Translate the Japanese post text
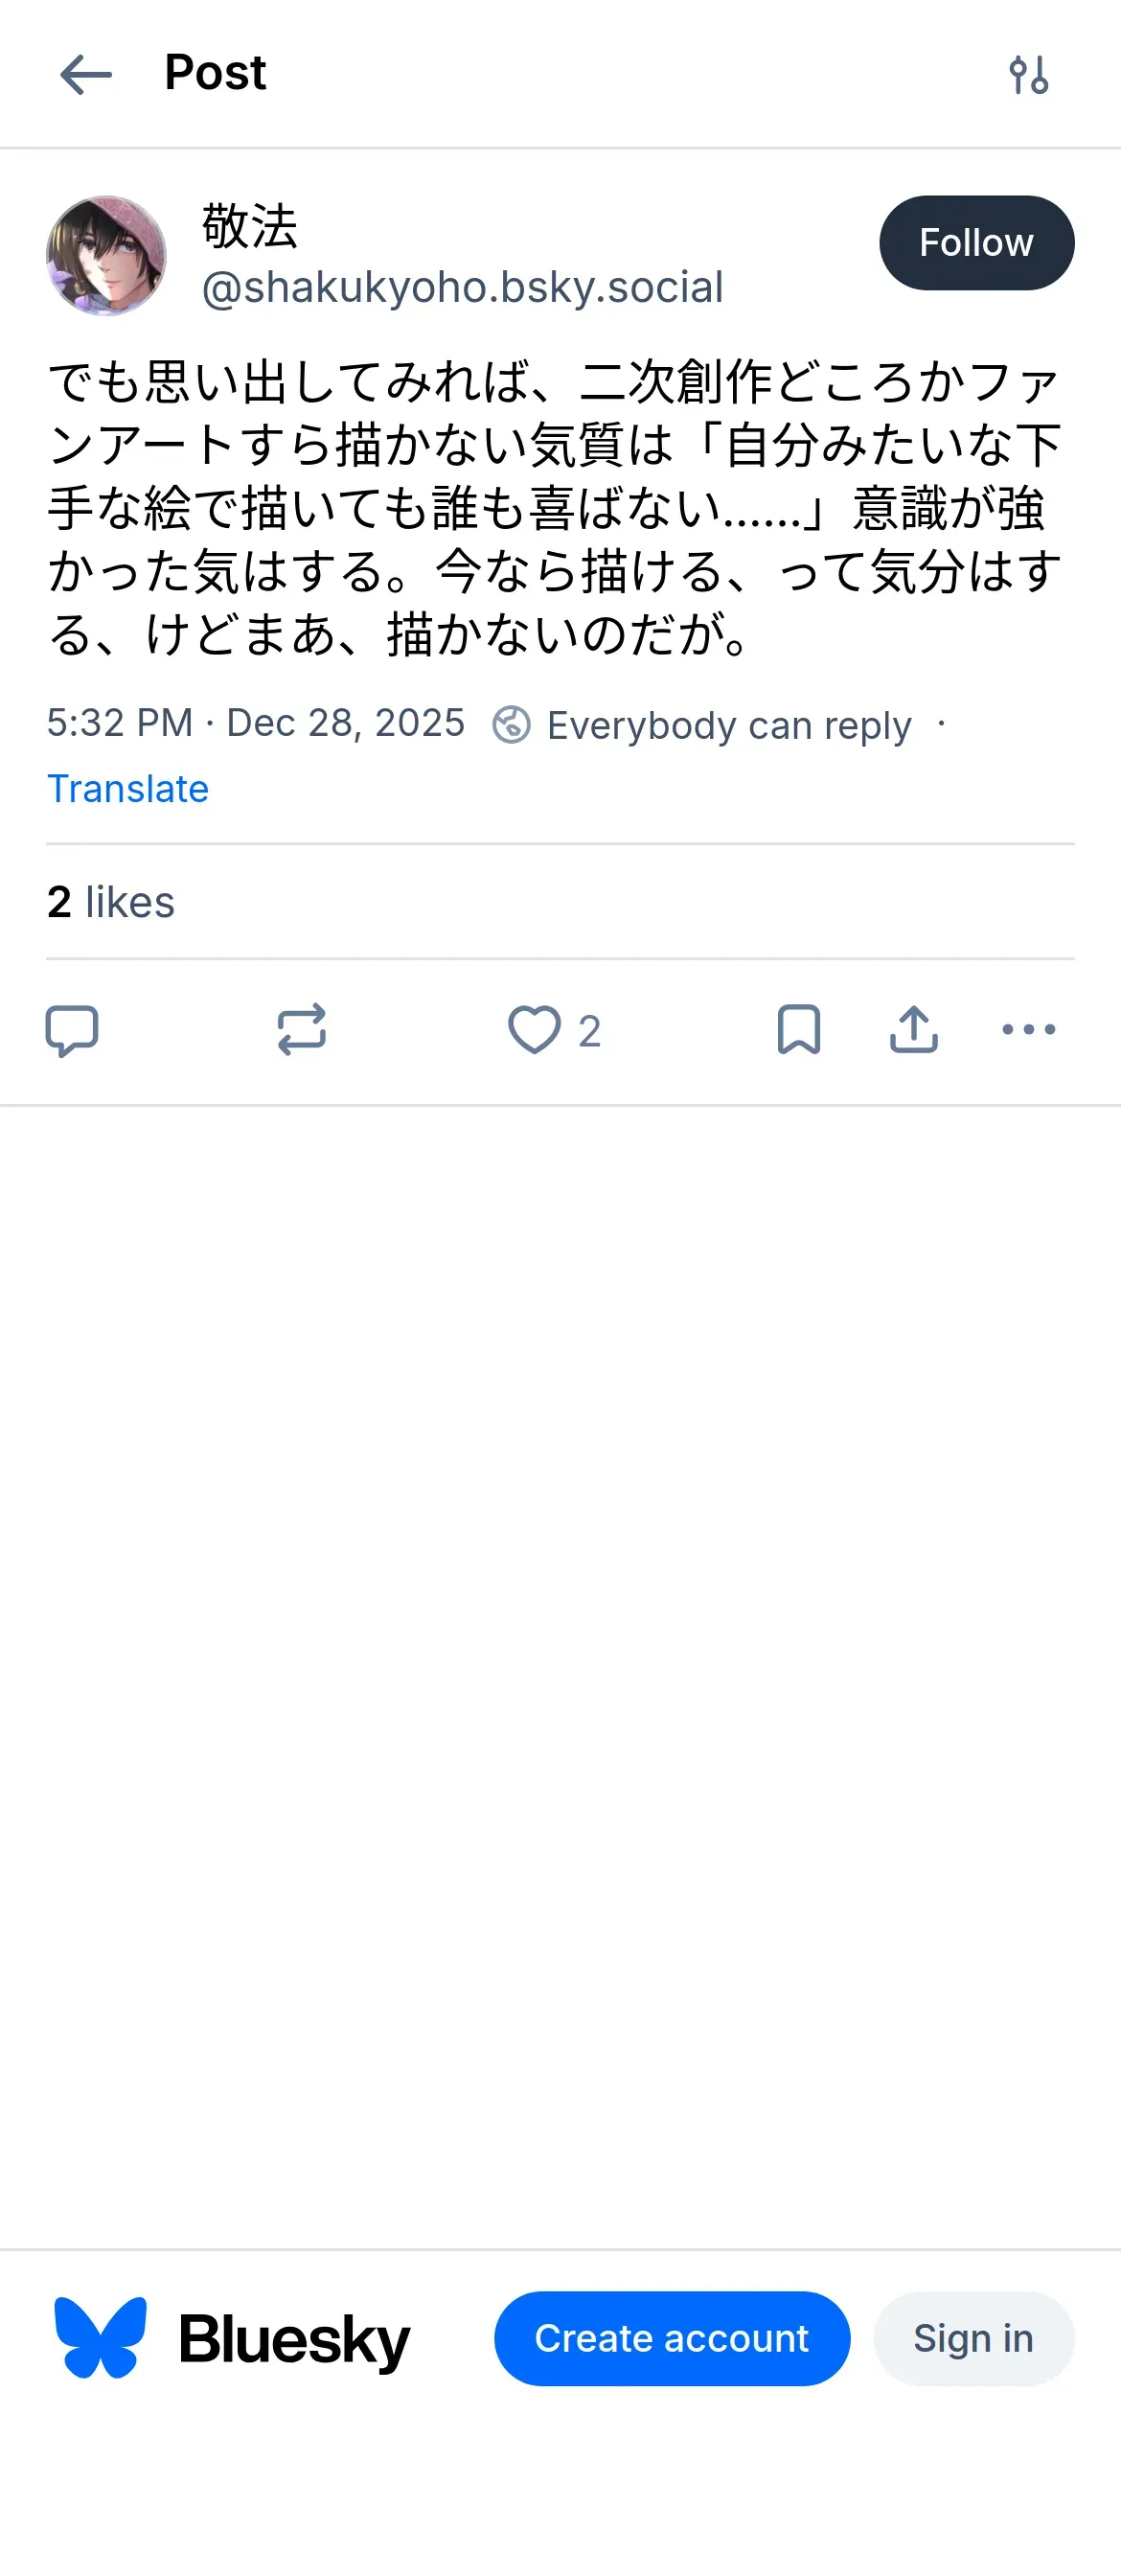This screenshot has height=2576, width=1121. [128, 789]
